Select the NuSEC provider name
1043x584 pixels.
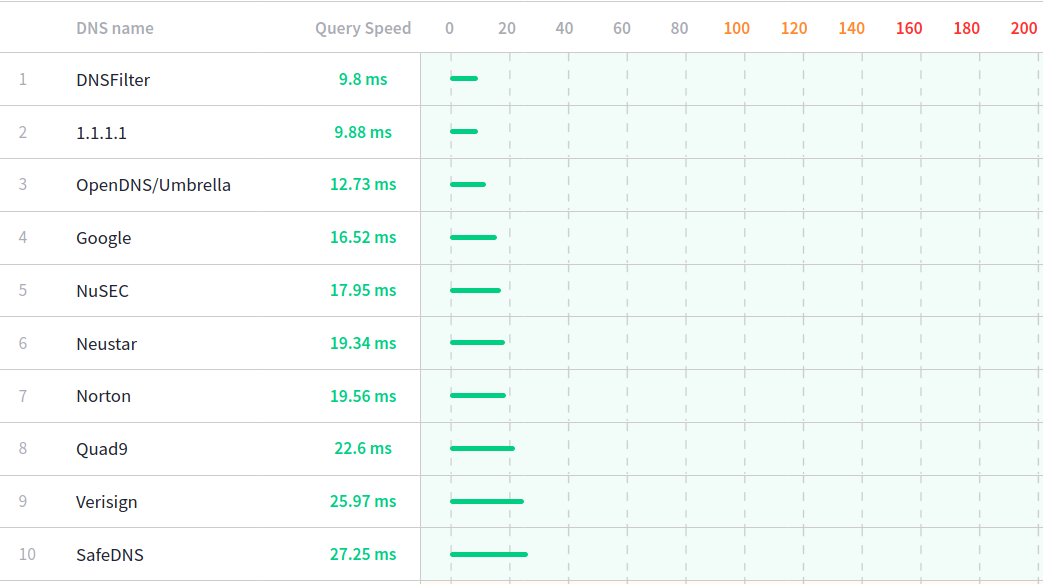(102, 291)
